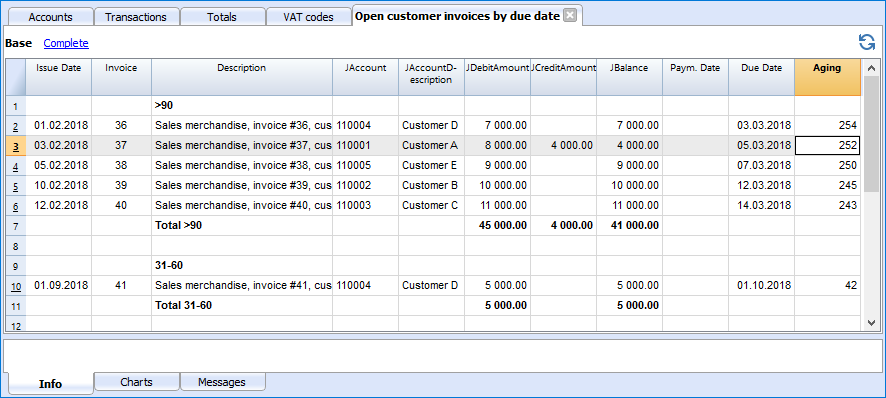Select the Issue Date column header
The width and height of the screenshot is (886, 398).
coord(59,76)
